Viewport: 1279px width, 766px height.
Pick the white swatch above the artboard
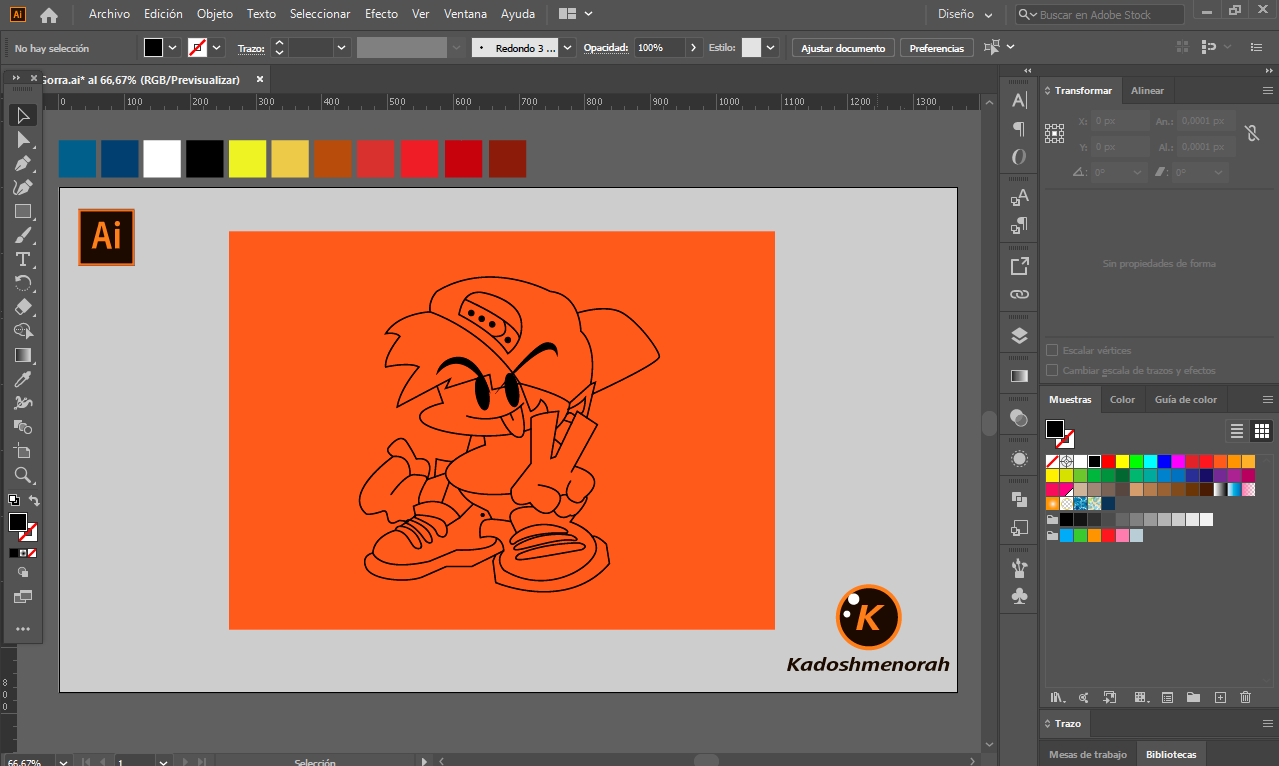click(162, 159)
